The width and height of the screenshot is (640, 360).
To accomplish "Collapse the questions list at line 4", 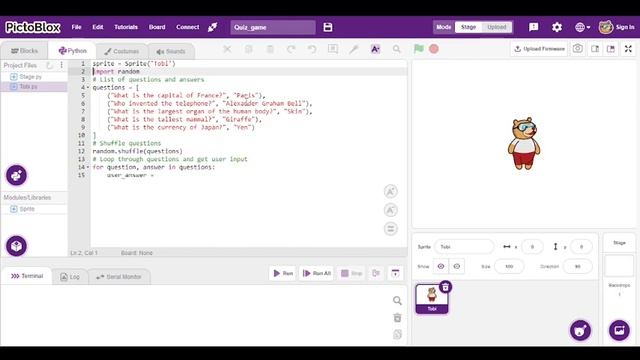I will pos(88,87).
